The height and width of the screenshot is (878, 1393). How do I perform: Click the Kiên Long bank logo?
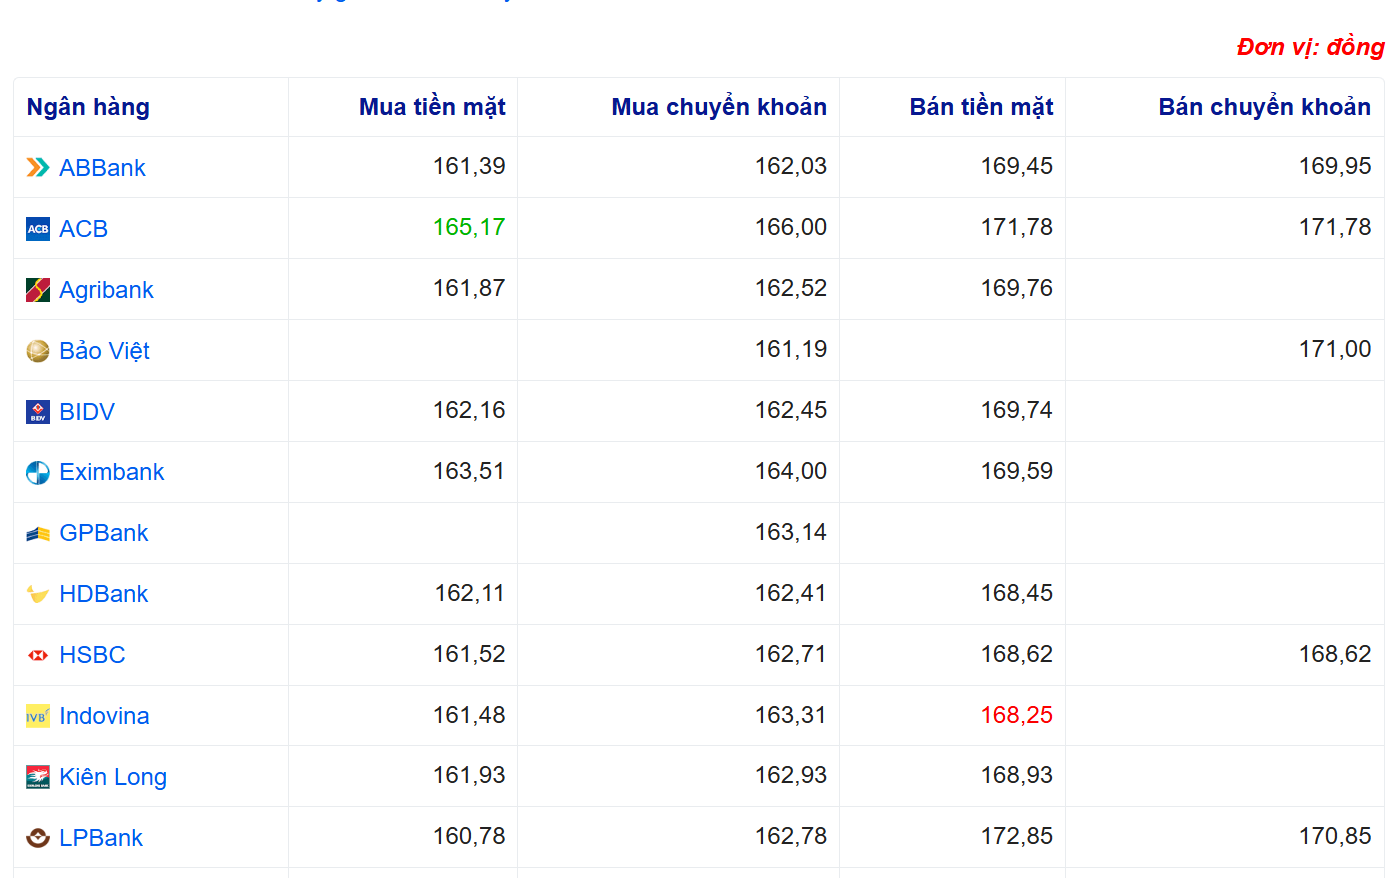tap(38, 777)
